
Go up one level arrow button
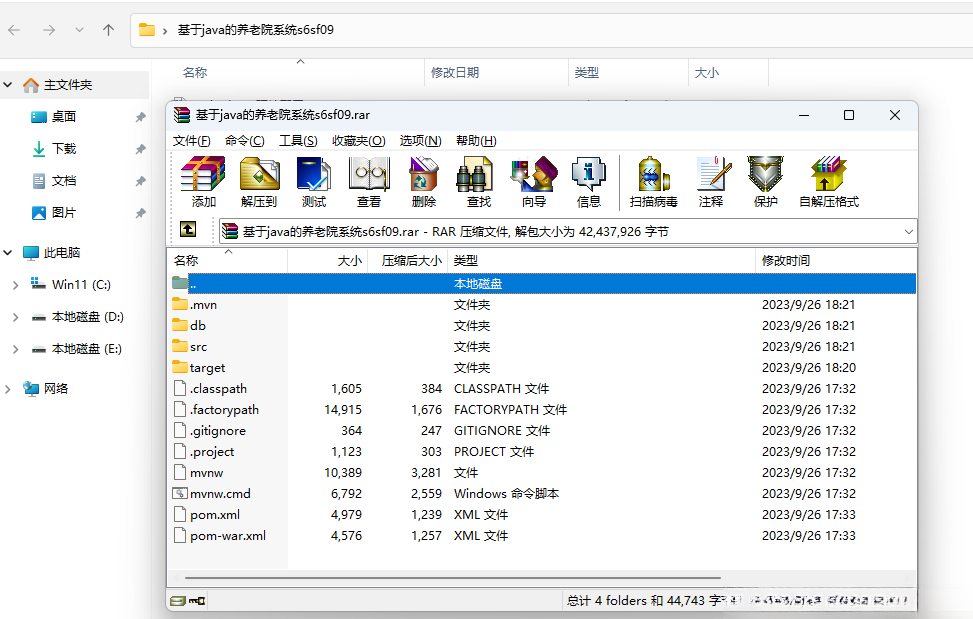[x=188, y=229]
